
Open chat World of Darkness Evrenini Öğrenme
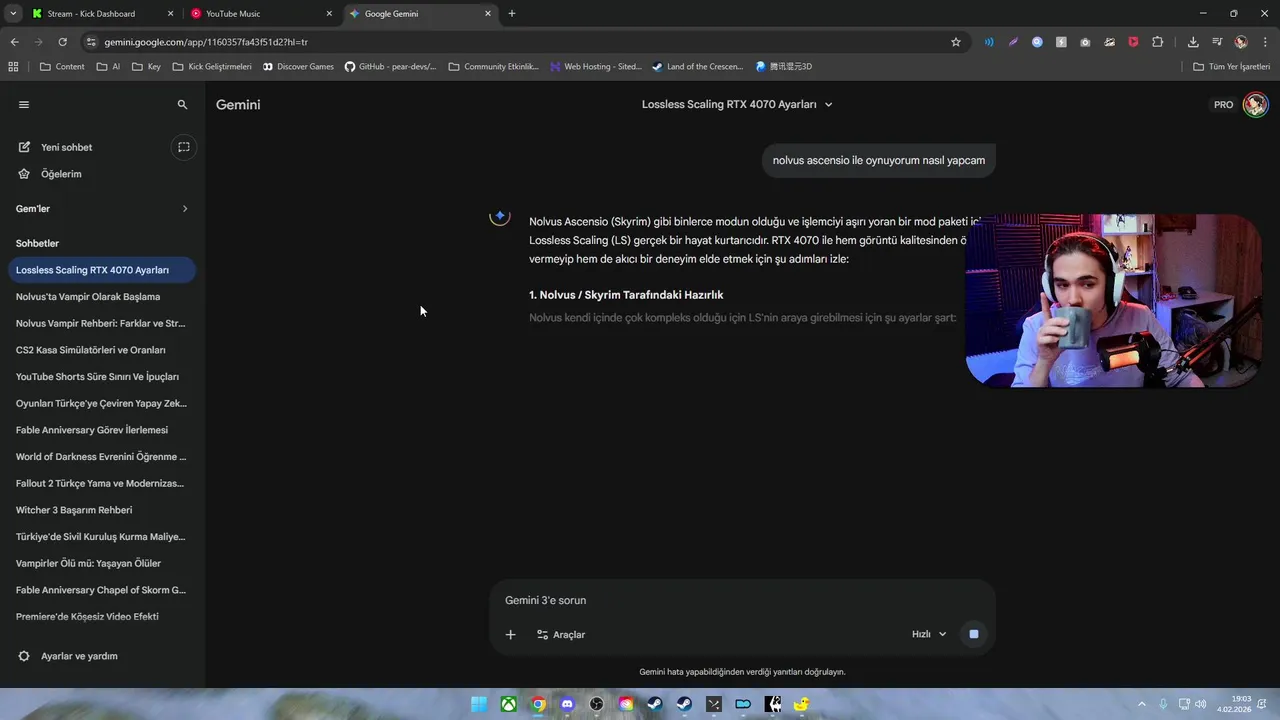101,457
